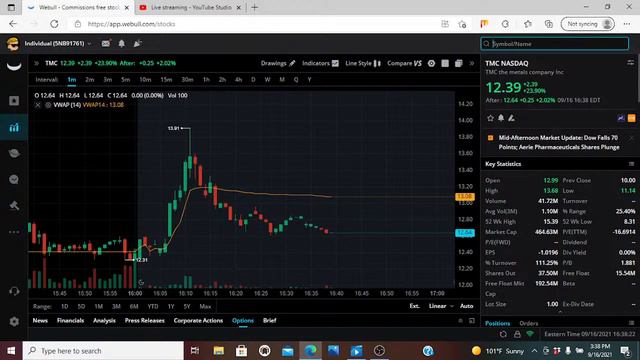This screenshot has height=360, width=640.
Task: Open the TMC notes pen icon
Action: (511, 118)
